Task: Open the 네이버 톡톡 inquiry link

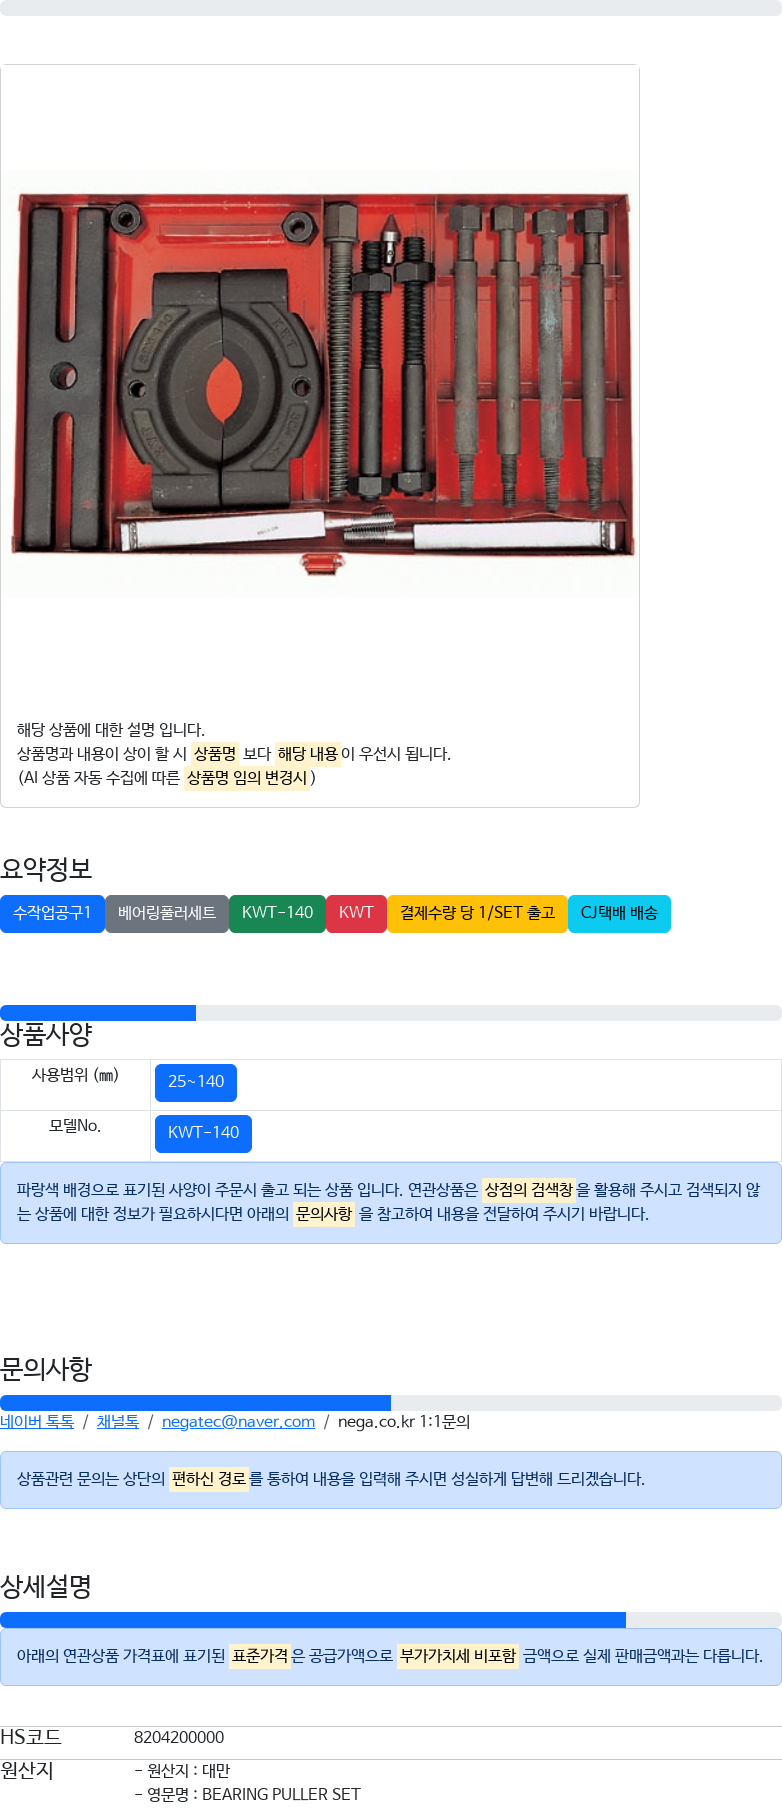Action: pos(37,1422)
